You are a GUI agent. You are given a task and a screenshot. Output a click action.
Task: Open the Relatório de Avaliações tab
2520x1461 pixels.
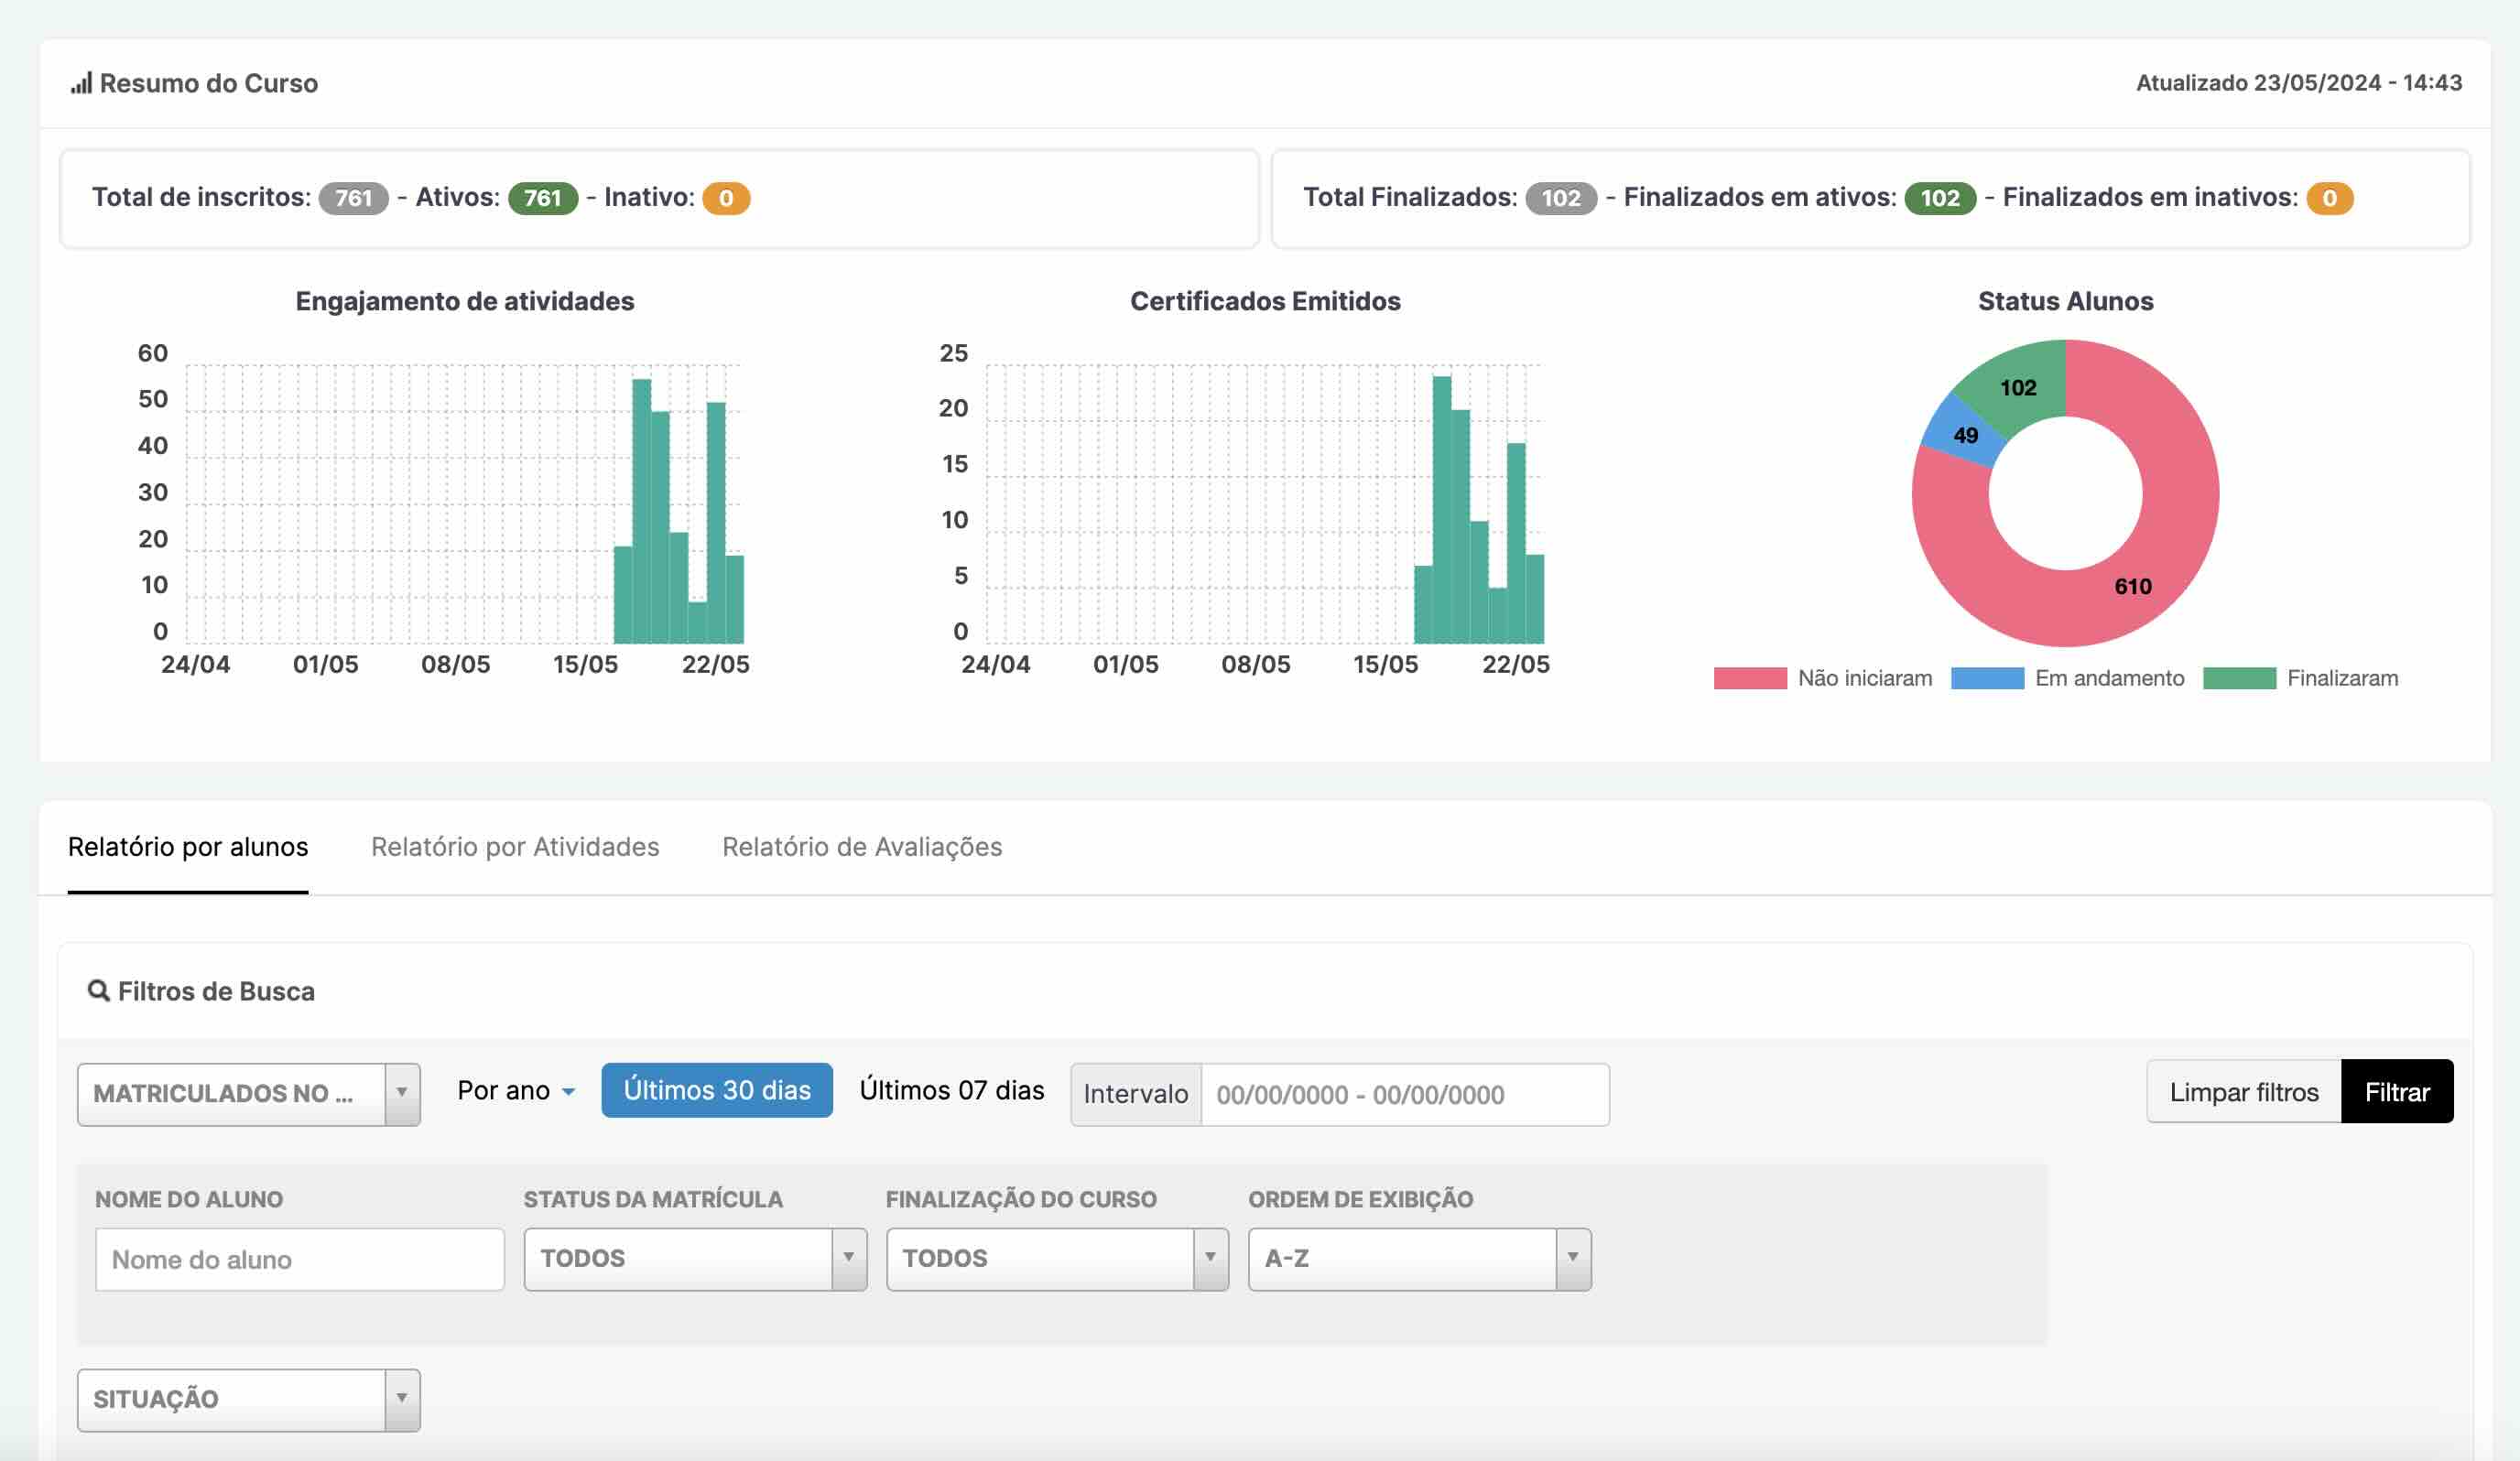coord(862,847)
